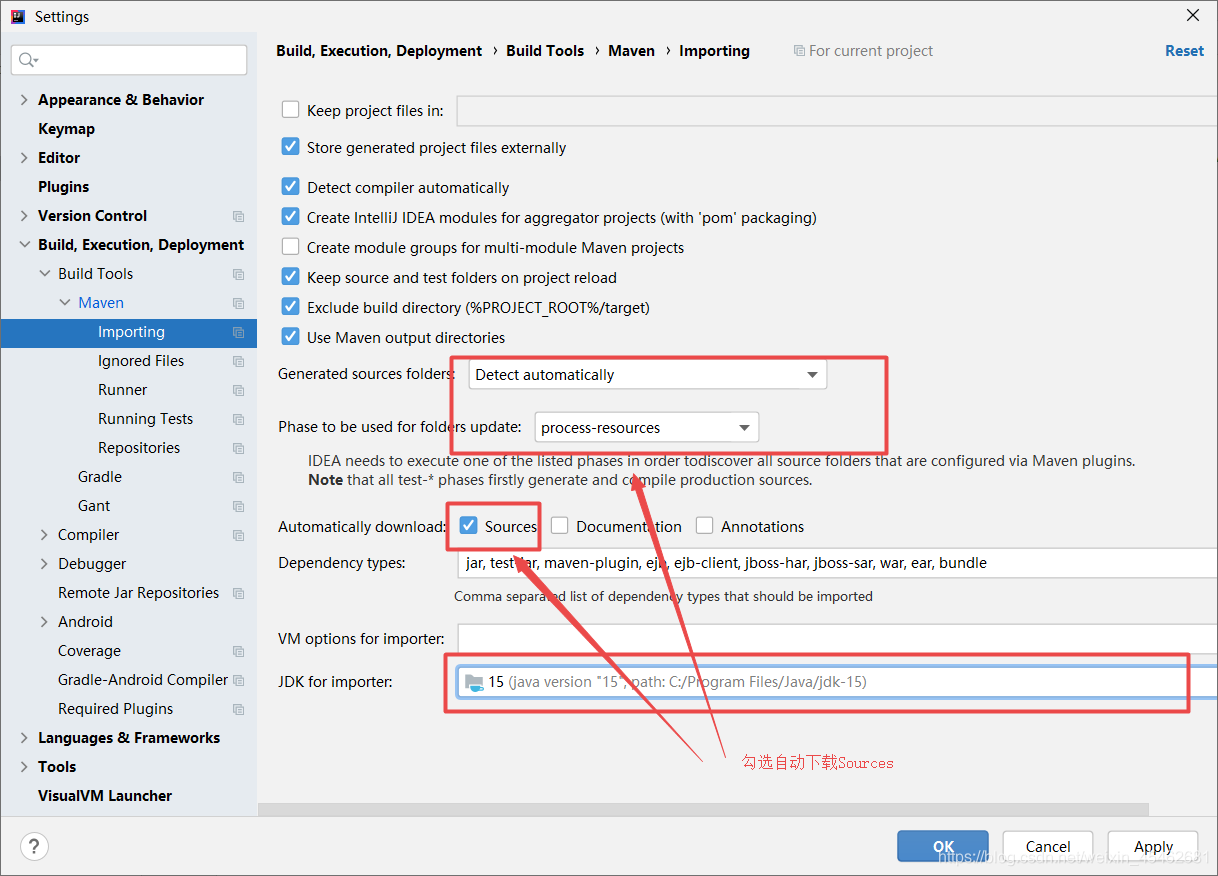Viewport: 1218px width, 876px height.
Task: Enable automatic download of Annotations
Action: (705, 526)
